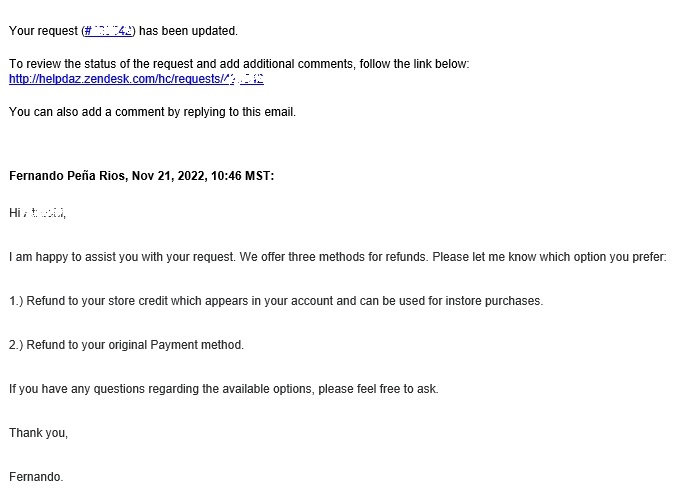This screenshot has height=501, width=675.
Task: Click the "Hi" greeting word
Action: (x=14, y=213)
